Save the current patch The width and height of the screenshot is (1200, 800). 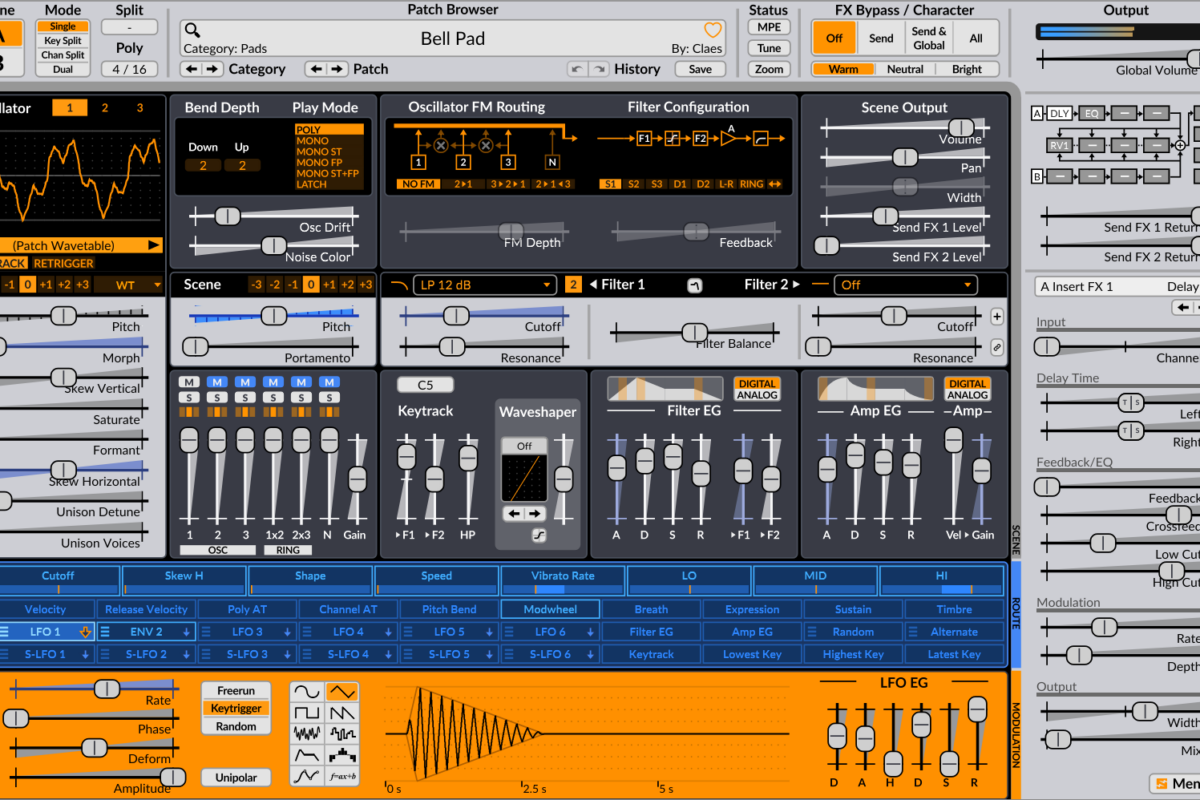700,69
